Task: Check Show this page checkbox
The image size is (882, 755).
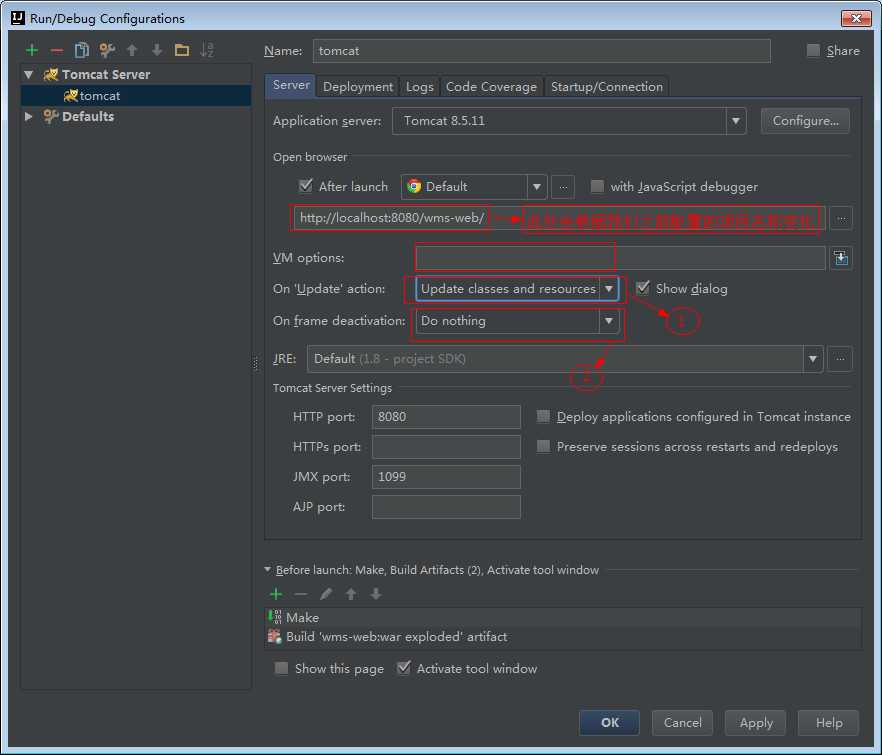Action: coord(281,668)
